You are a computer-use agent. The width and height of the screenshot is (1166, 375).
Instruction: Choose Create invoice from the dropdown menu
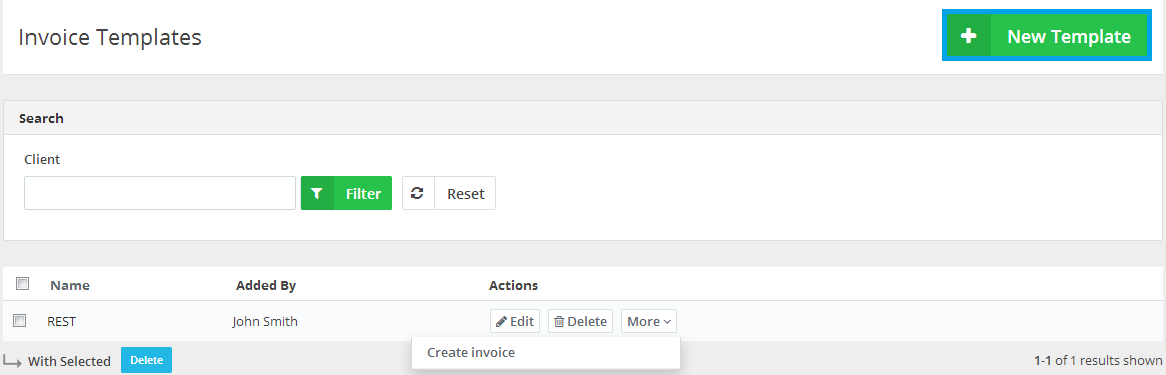click(x=471, y=352)
